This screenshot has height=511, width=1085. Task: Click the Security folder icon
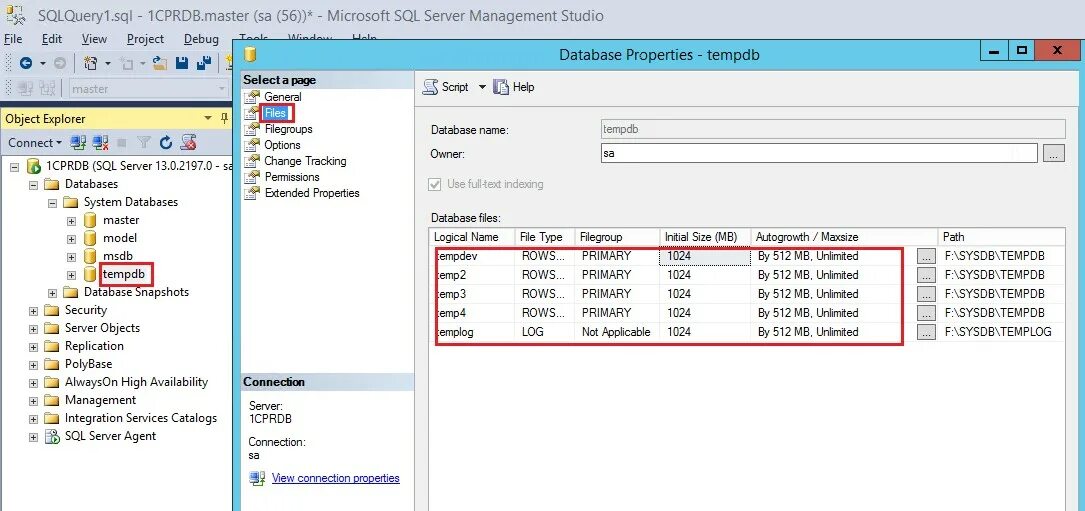tap(52, 310)
